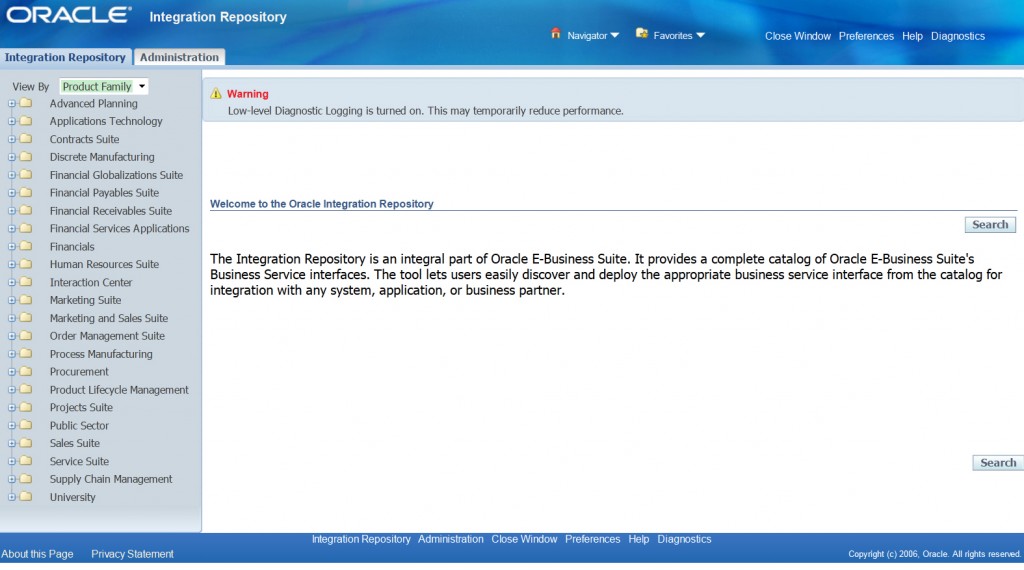Click the University folder icon
This screenshot has width=1024, height=570.
click(25, 497)
